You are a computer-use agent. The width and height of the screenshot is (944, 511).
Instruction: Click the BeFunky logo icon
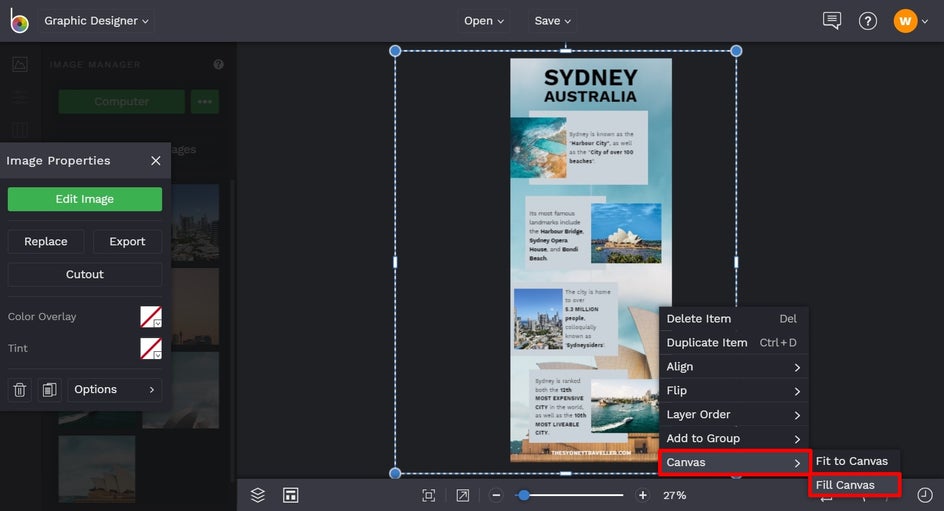19,21
